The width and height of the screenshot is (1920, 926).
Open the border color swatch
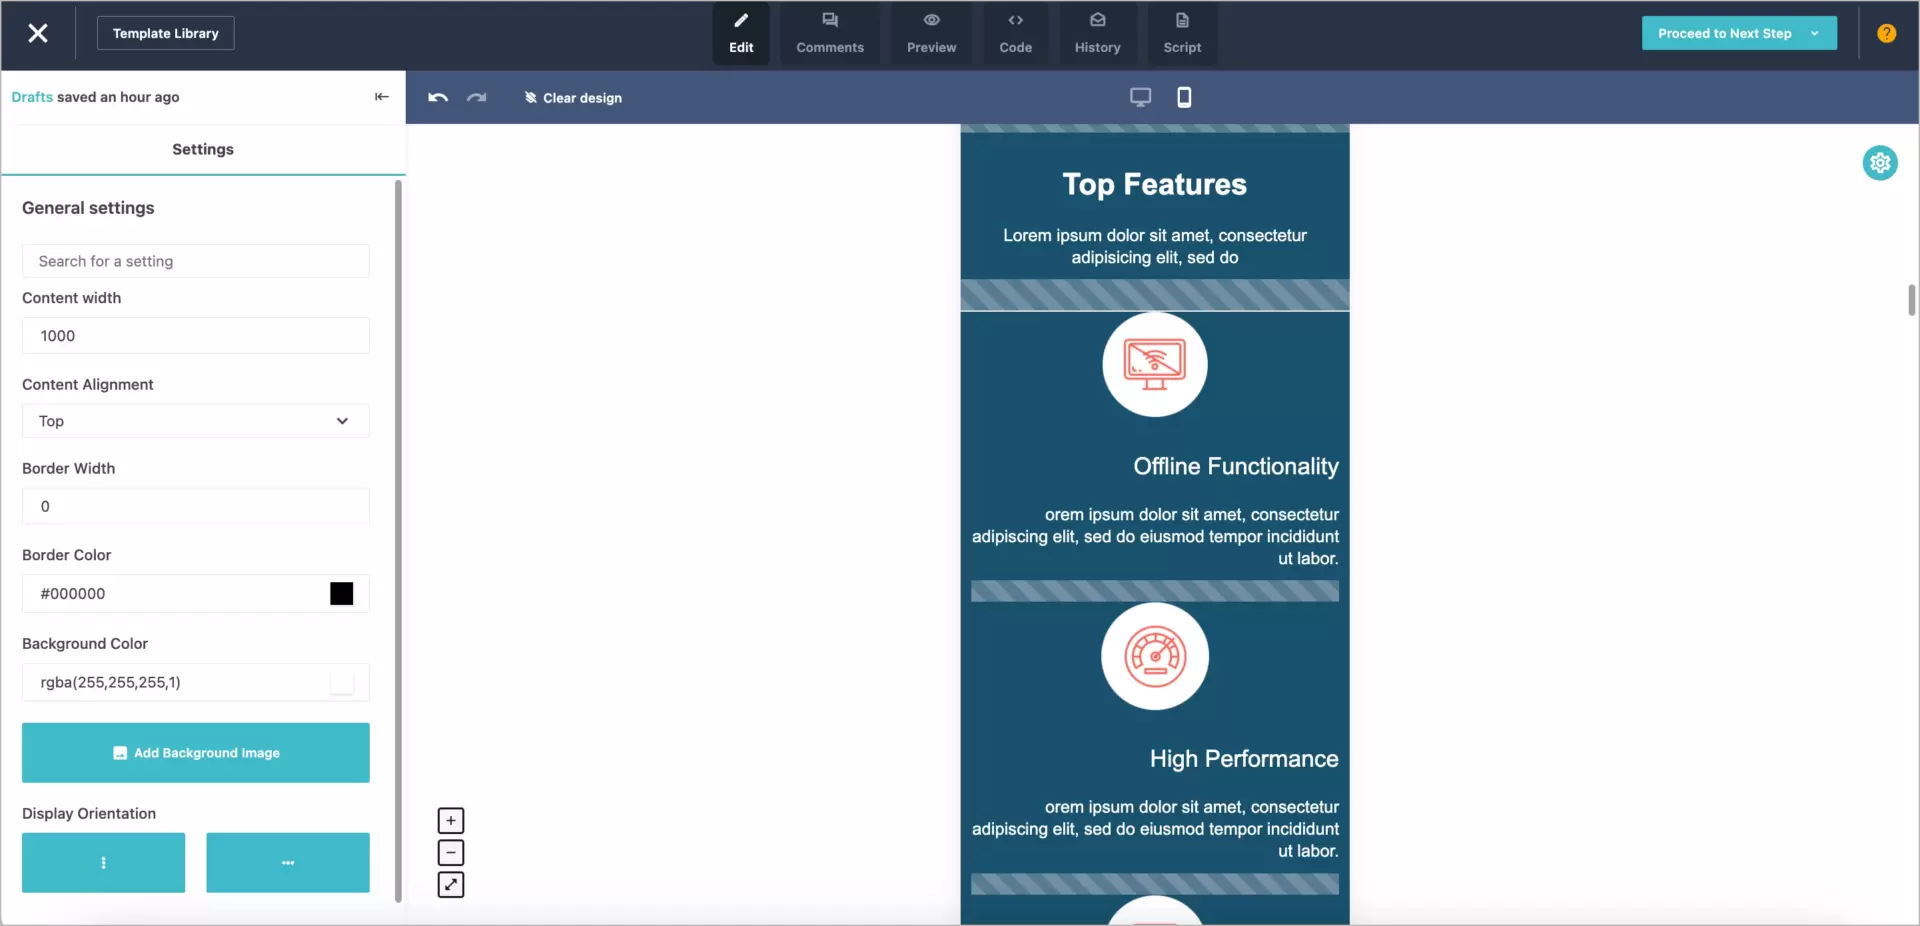tap(341, 593)
